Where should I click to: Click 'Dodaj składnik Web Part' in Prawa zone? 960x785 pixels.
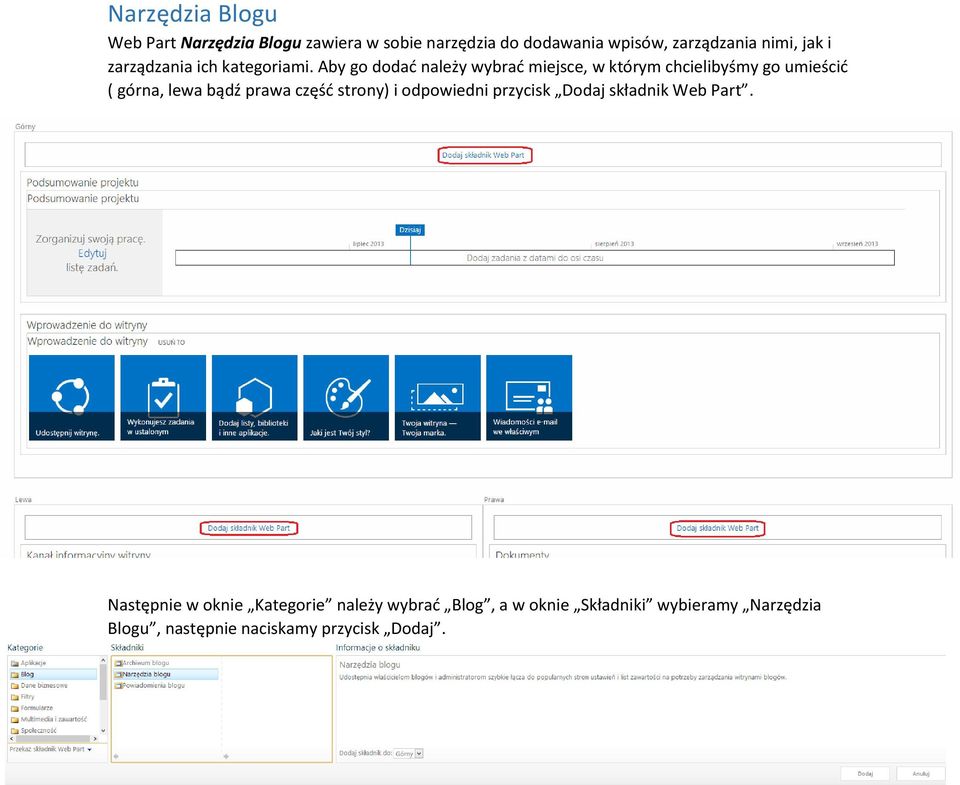pos(718,528)
